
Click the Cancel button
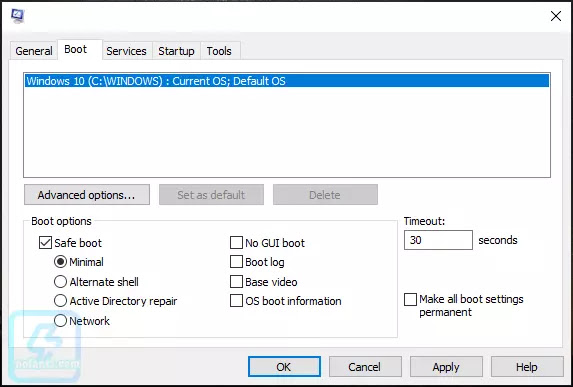(365, 367)
